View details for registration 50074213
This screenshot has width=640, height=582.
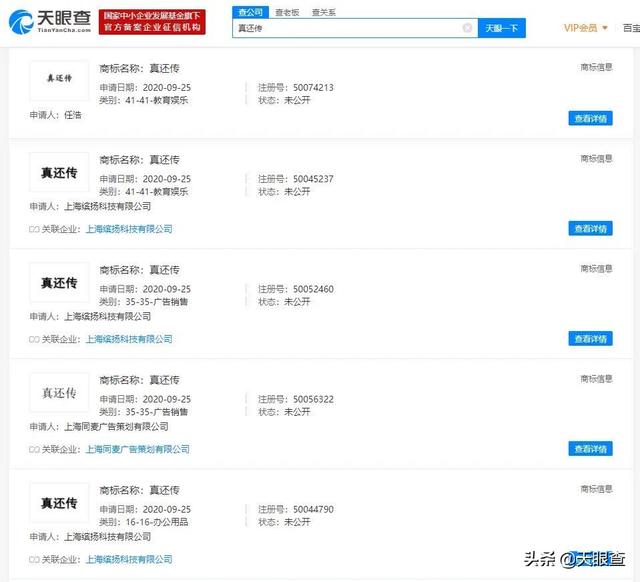click(590, 118)
